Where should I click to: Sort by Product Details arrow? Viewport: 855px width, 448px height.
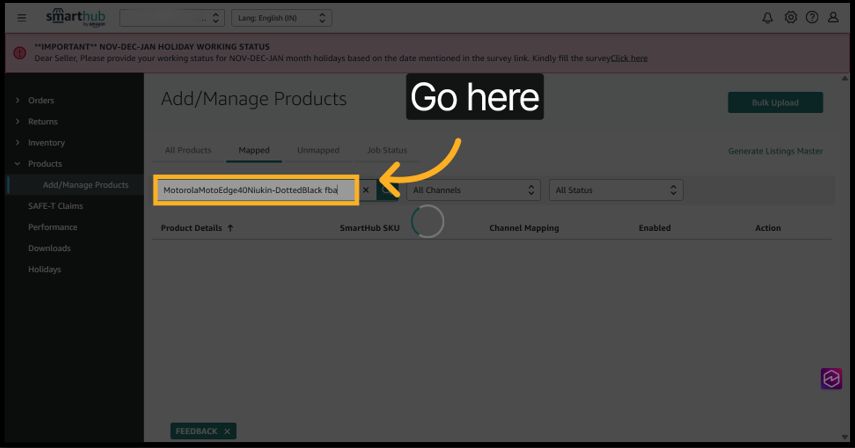point(231,228)
